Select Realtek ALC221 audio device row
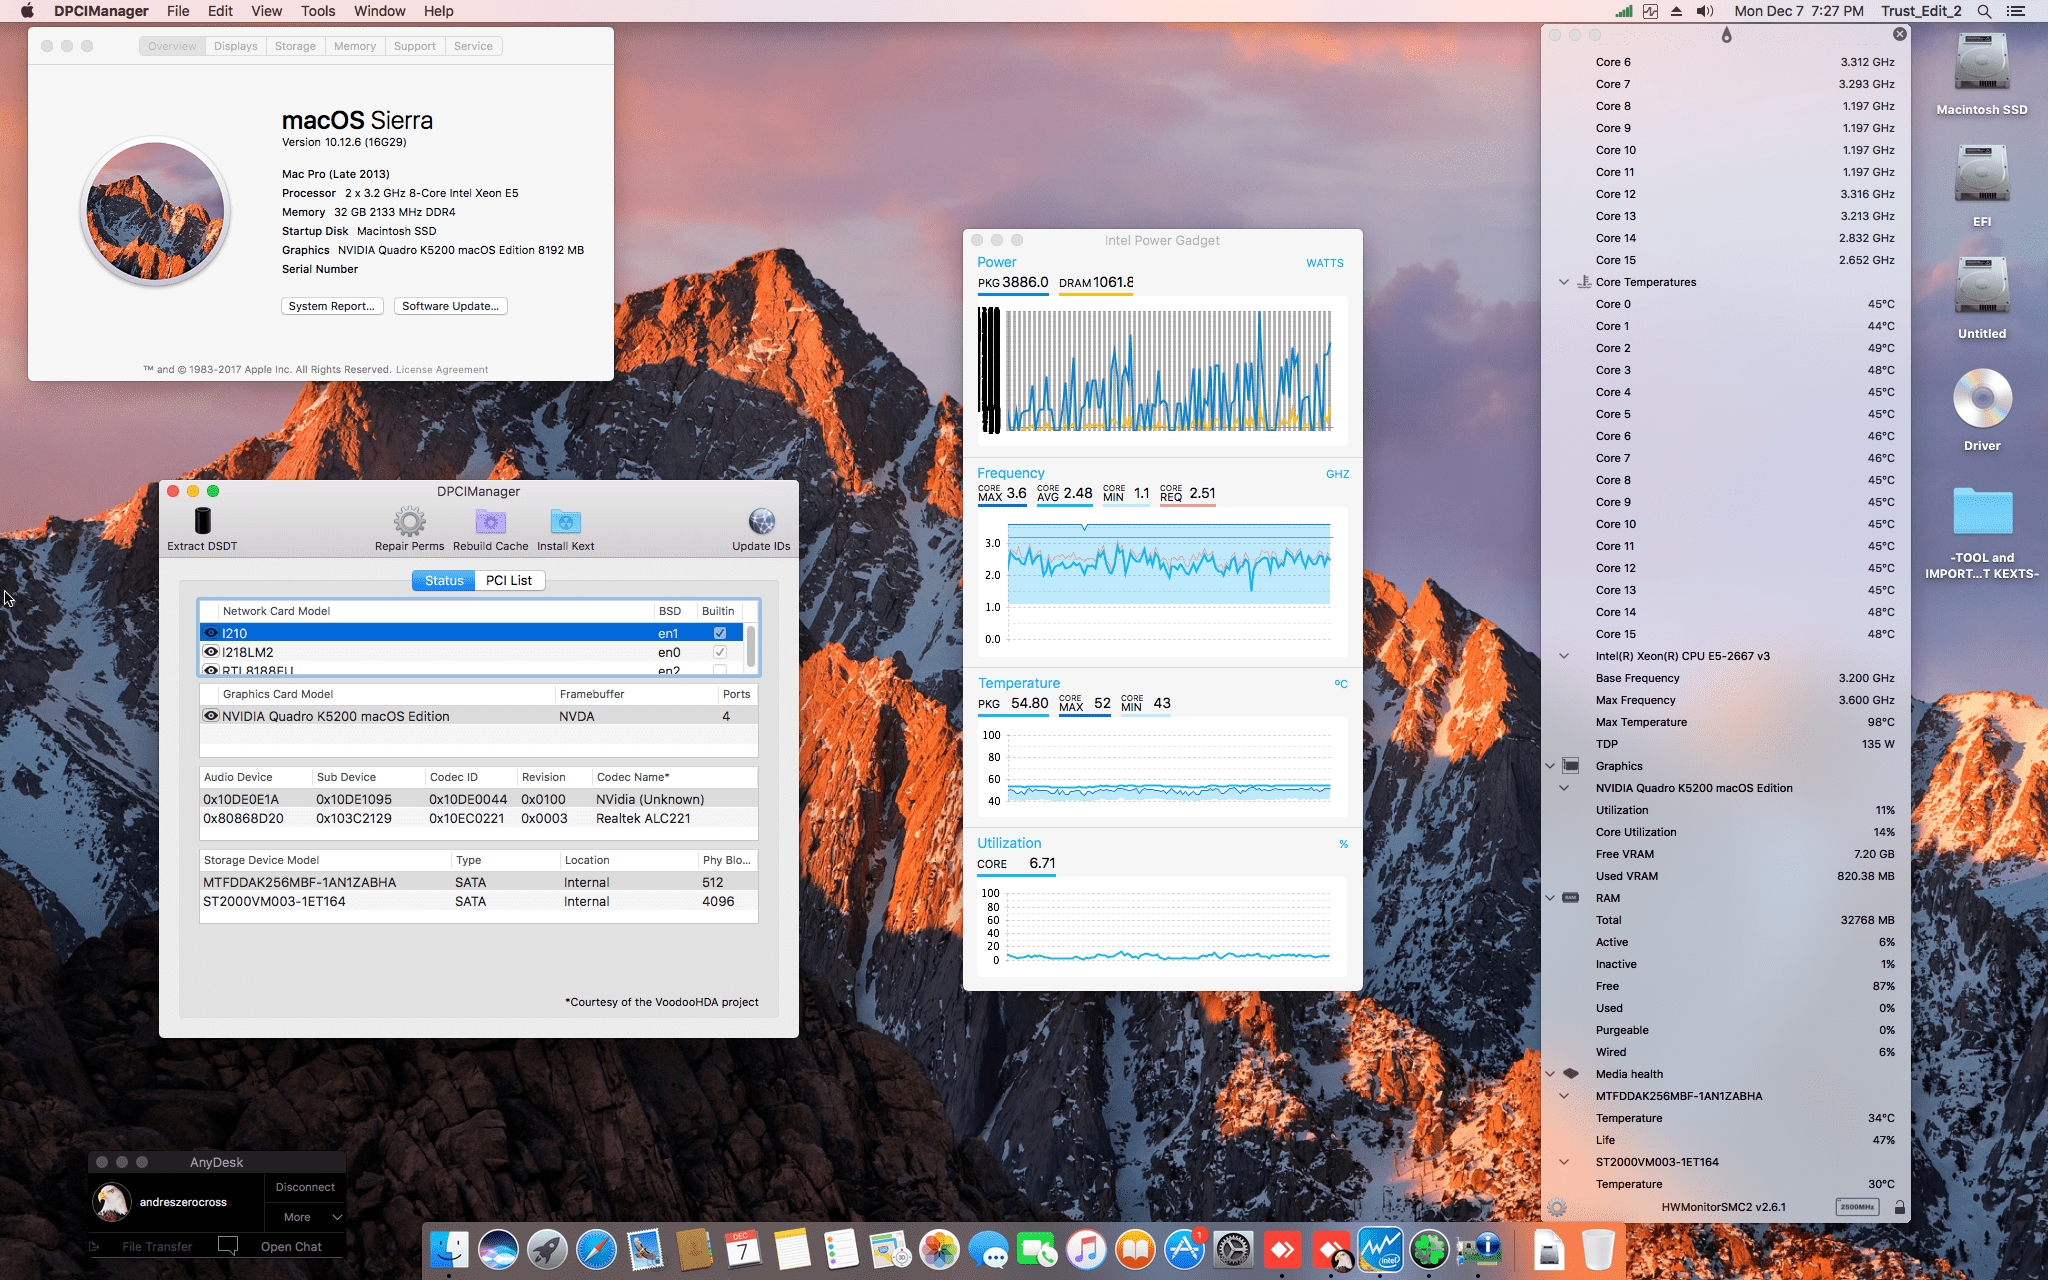This screenshot has height=1280, width=2048. click(x=478, y=818)
